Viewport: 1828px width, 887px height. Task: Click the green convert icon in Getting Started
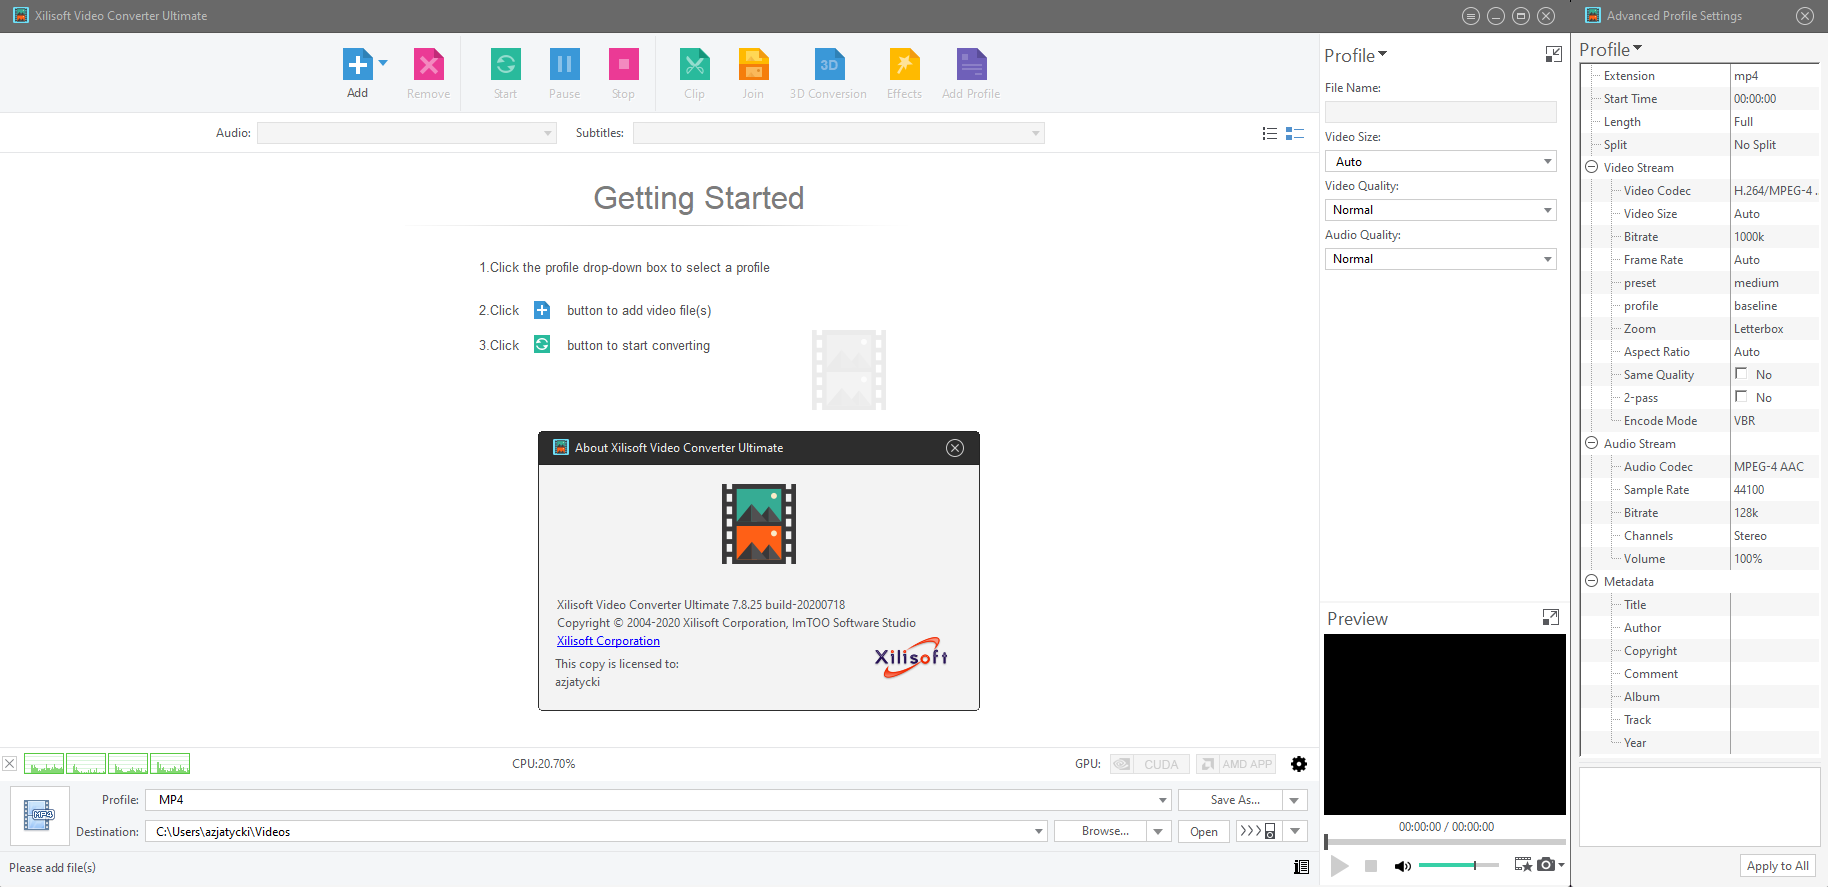click(x=542, y=344)
